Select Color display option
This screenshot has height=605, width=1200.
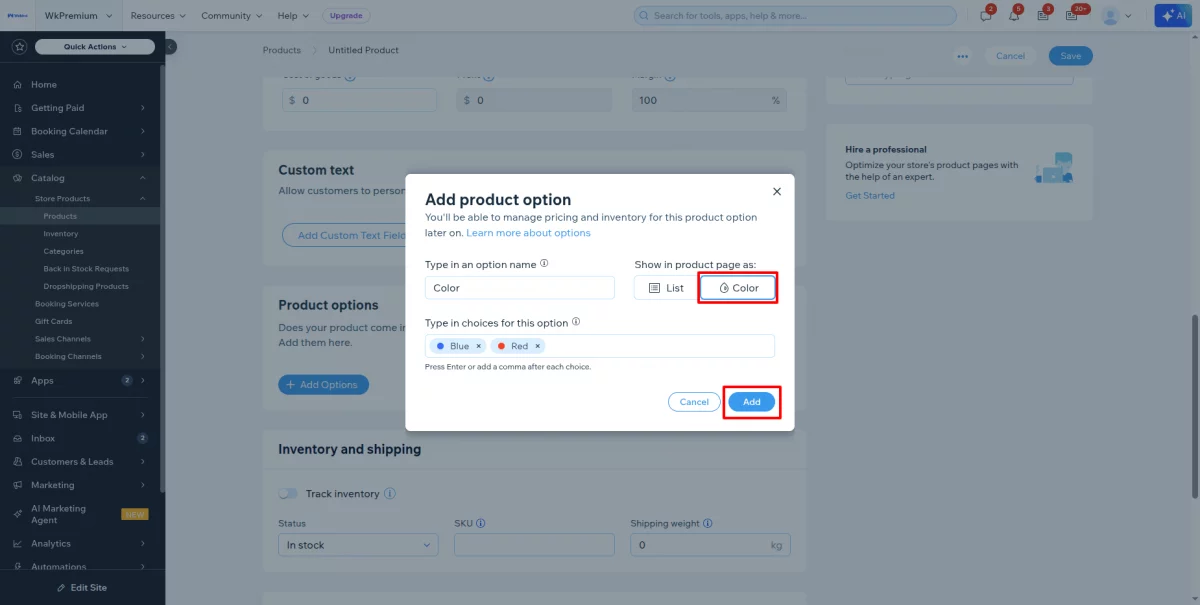click(x=738, y=288)
